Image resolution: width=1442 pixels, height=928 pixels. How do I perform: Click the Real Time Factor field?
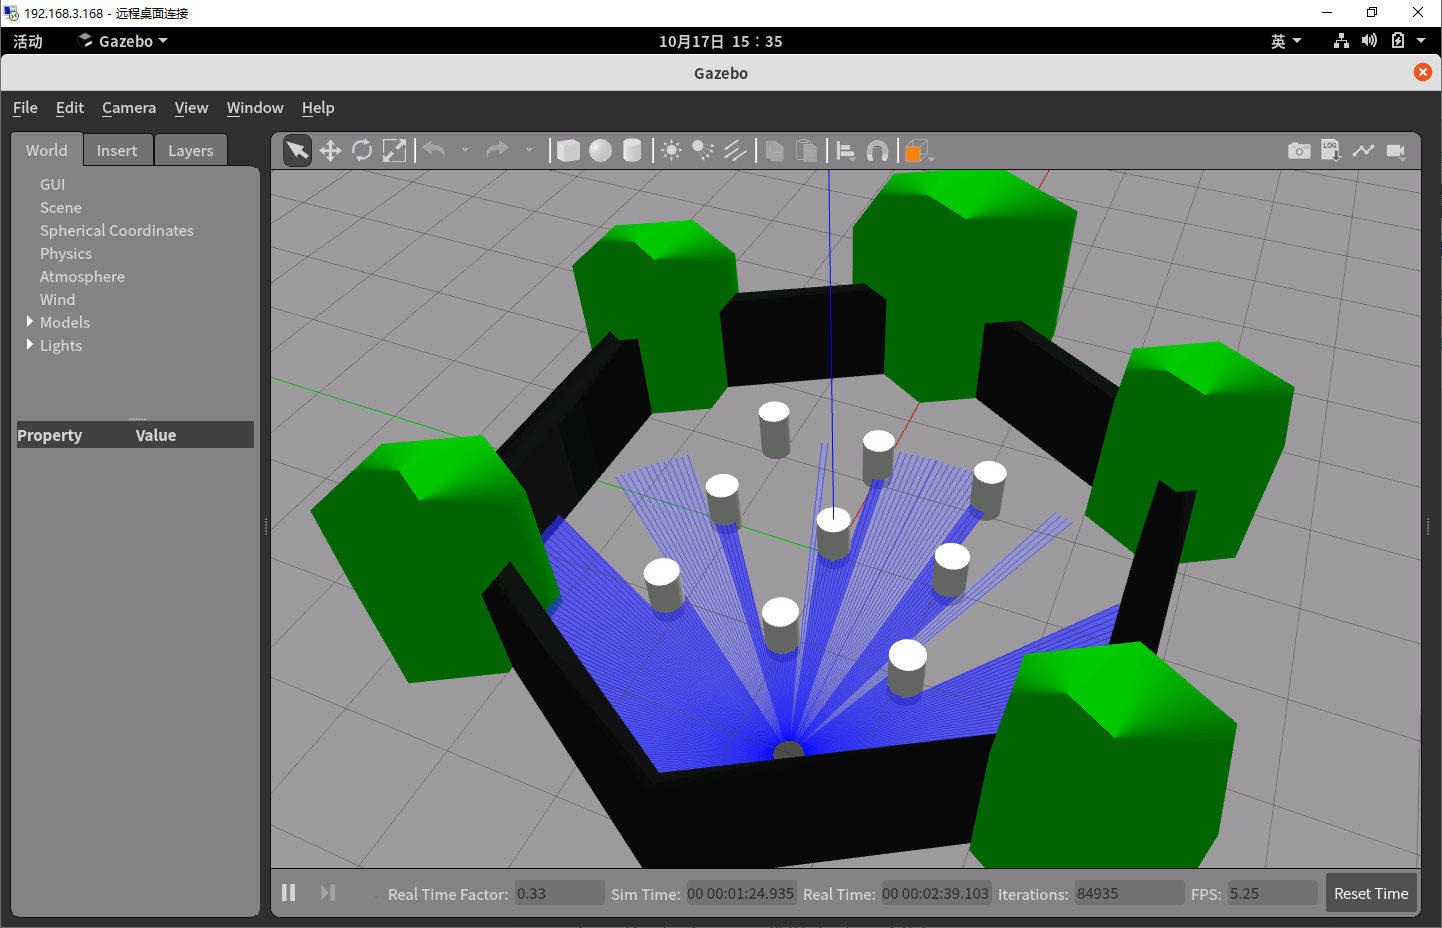click(559, 893)
